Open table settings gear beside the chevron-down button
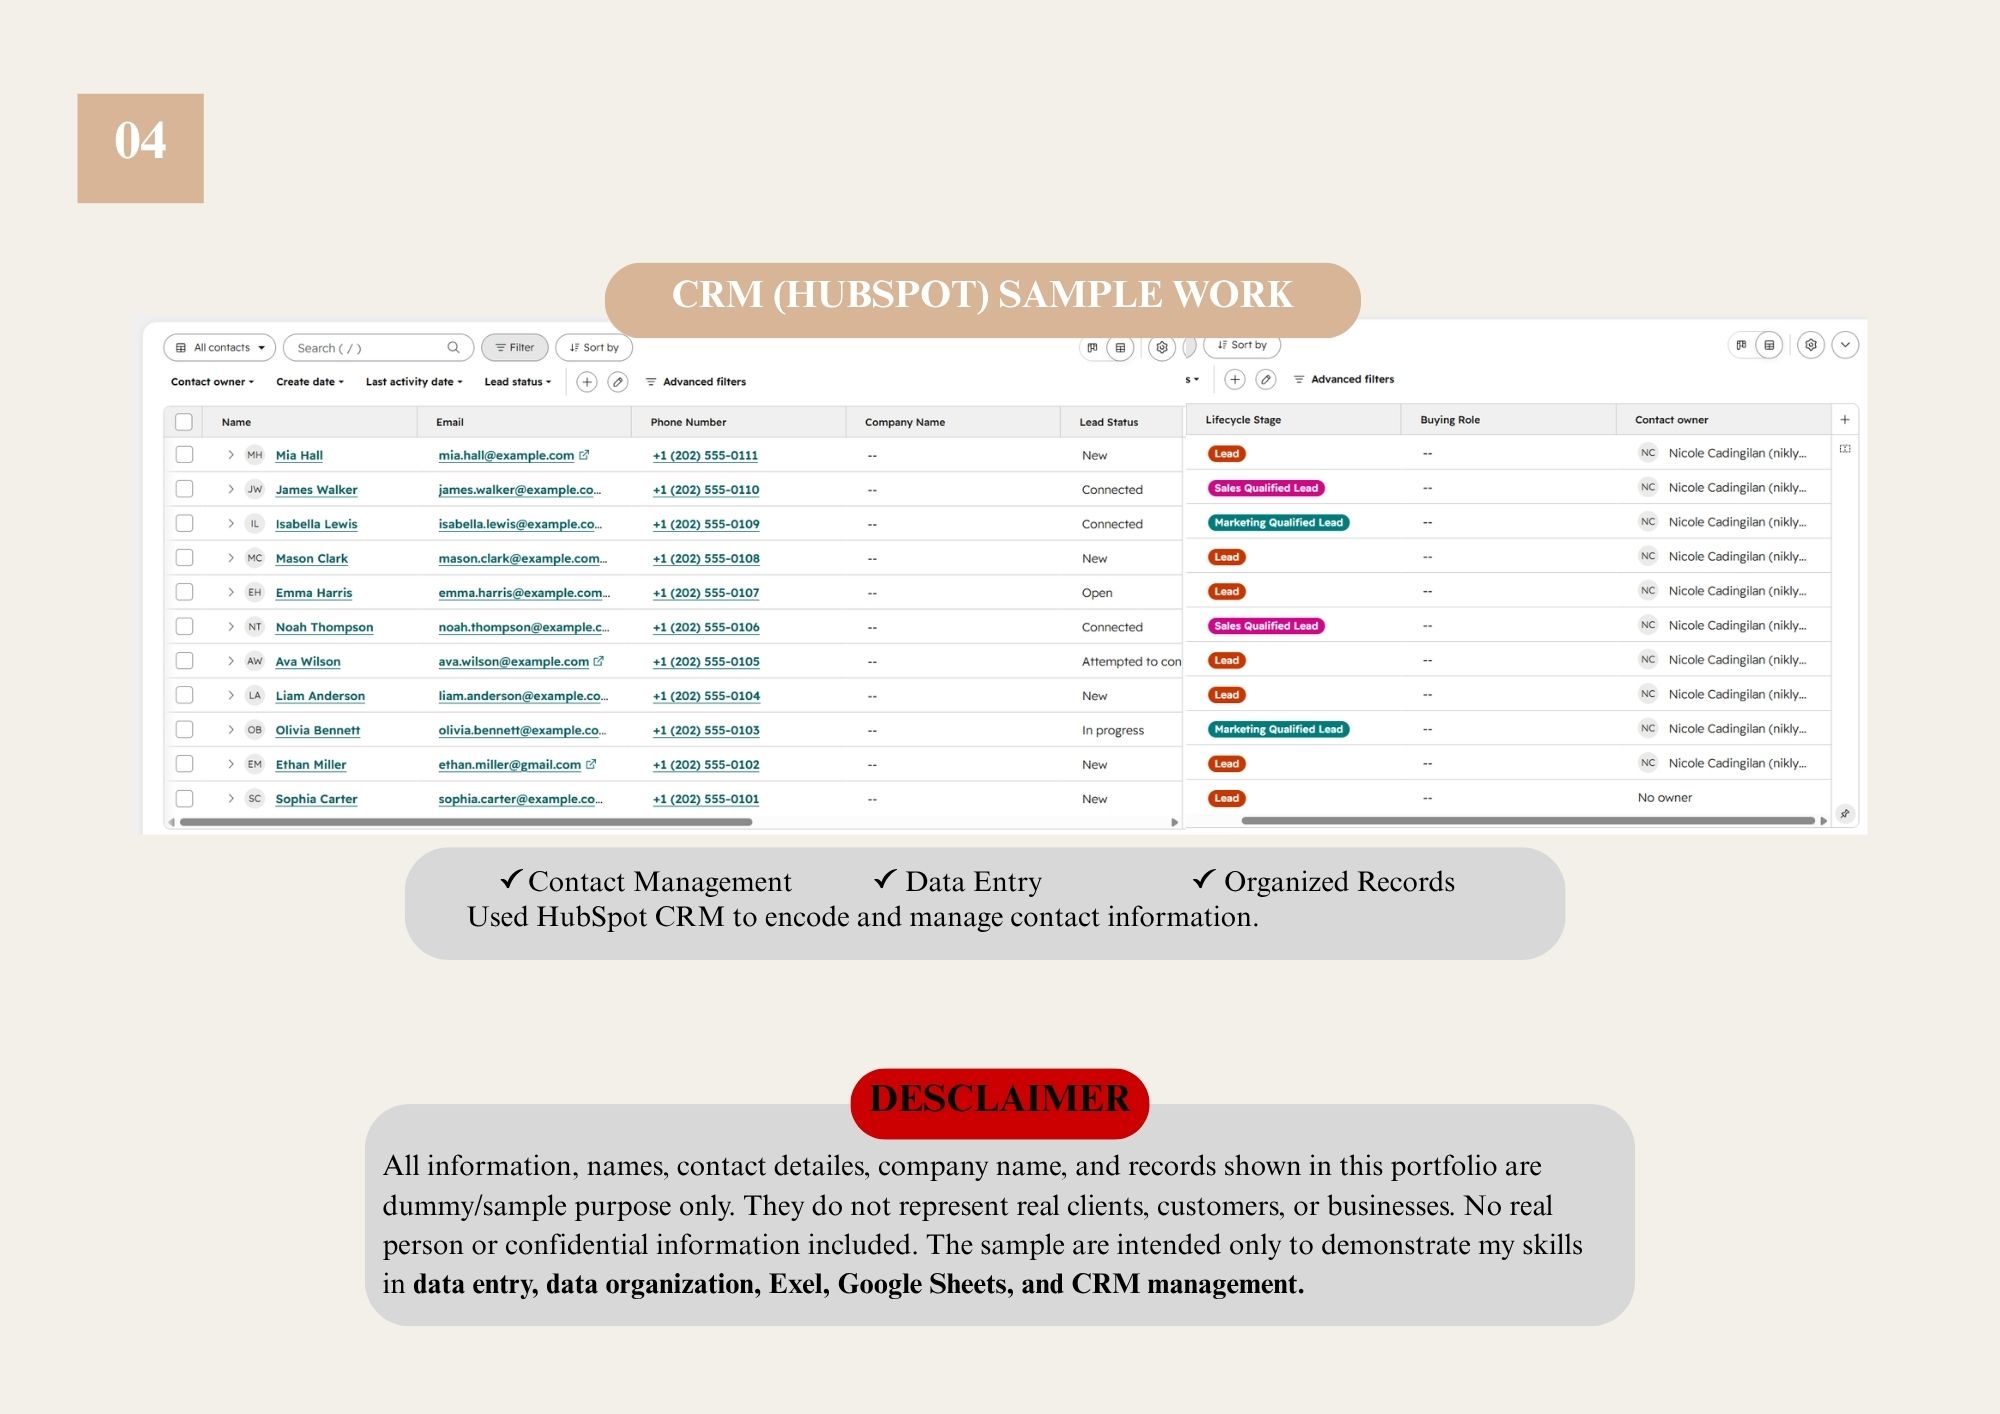 [x=1811, y=345]
